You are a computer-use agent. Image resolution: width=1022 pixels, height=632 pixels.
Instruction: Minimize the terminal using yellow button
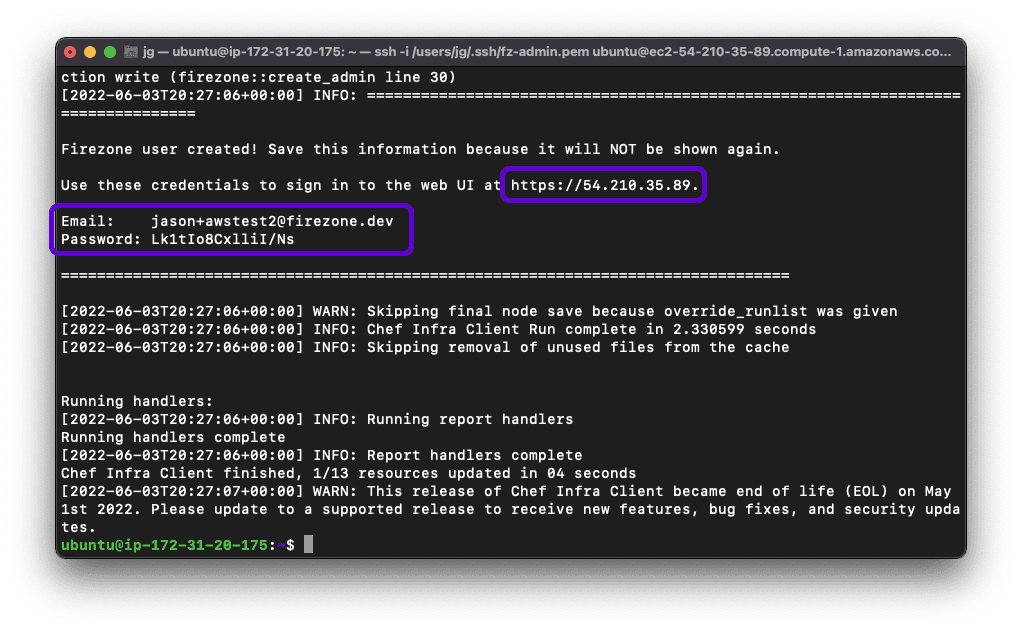click(x=90, y=51)
